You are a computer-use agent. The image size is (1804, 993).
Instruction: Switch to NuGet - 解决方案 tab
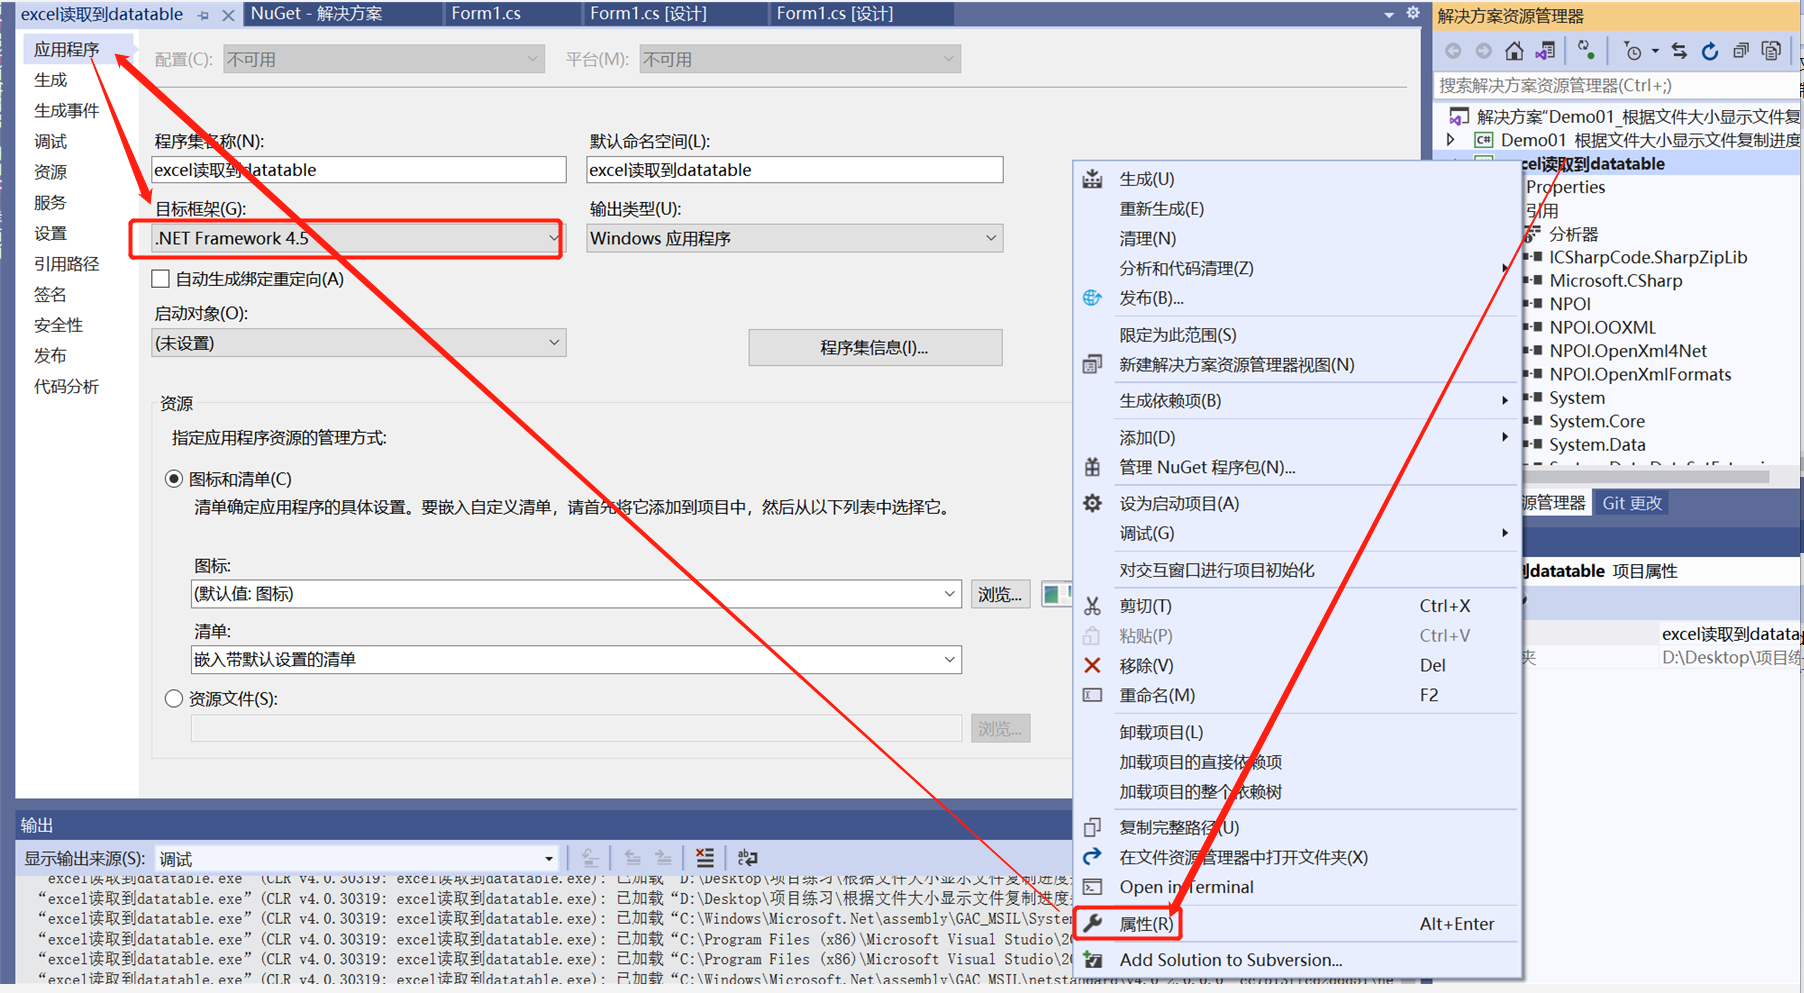[x=316, y=13]
